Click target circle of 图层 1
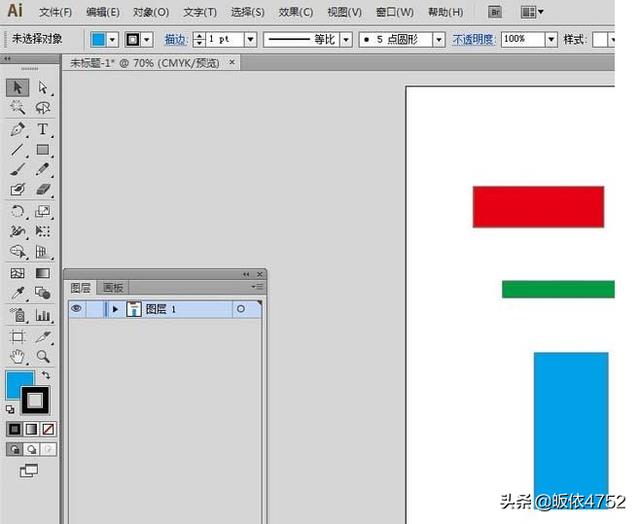The width and height of the screenshot is (640, 524). (241, 309)
